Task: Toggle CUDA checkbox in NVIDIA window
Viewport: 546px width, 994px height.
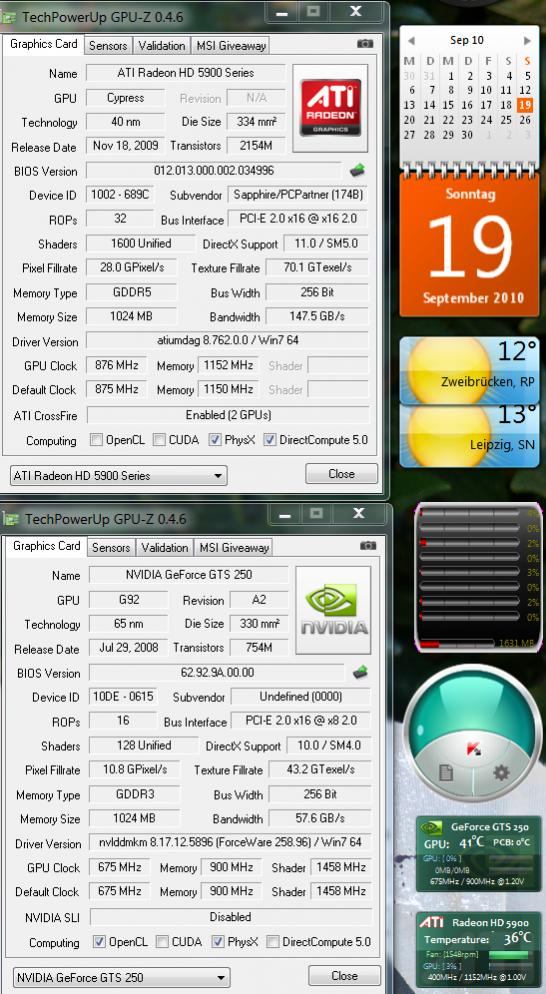Action: point(162,941)
